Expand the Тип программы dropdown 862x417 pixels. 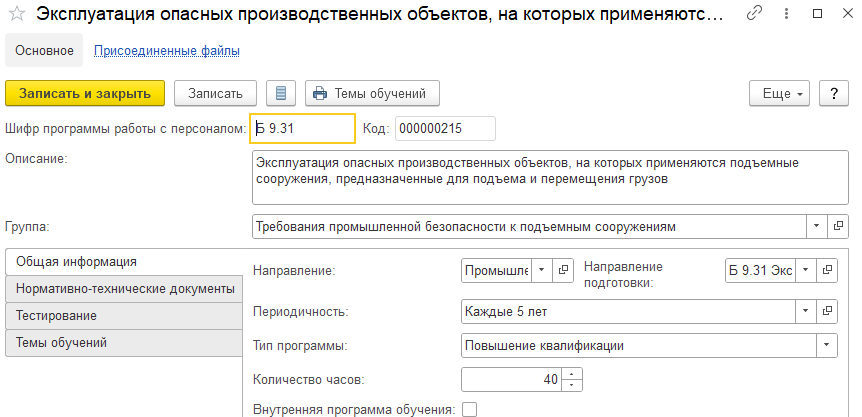(827, 346)
